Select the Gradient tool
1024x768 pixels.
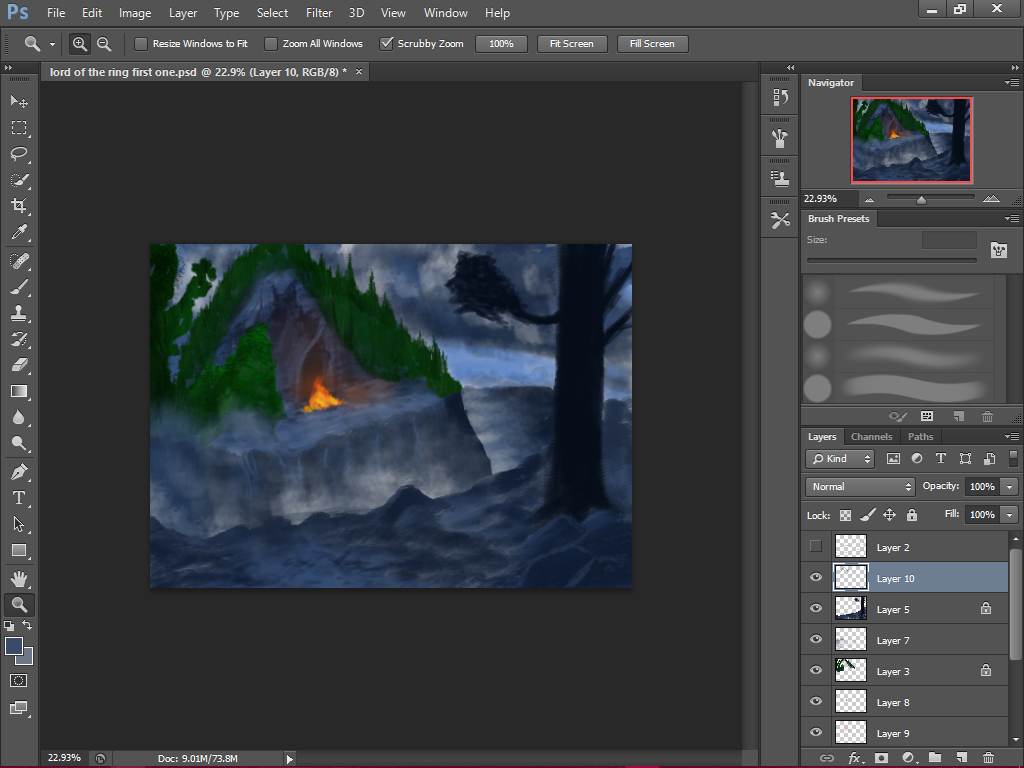point(19,391)
